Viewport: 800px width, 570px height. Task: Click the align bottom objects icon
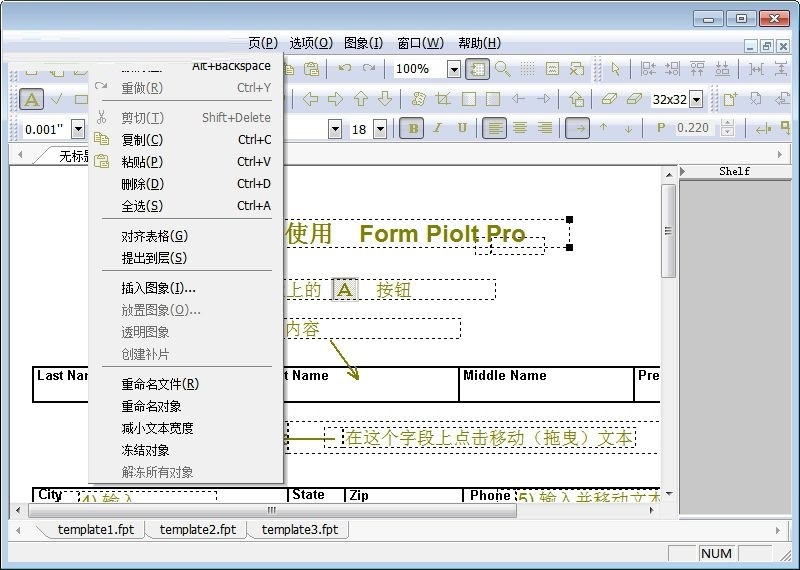(722, 69)
